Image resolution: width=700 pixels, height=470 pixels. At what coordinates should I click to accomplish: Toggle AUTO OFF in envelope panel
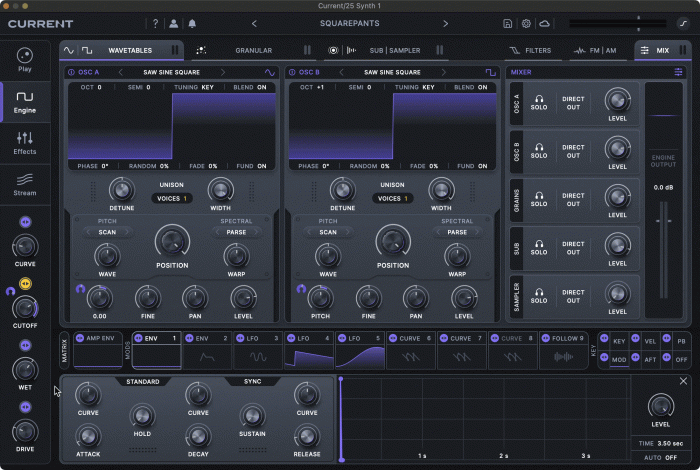660,458
